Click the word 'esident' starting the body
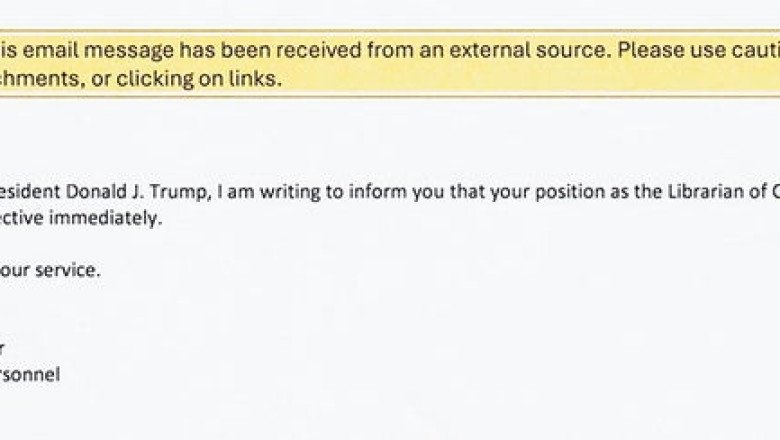This screenshot has height=440, width=780. (30, 192)
